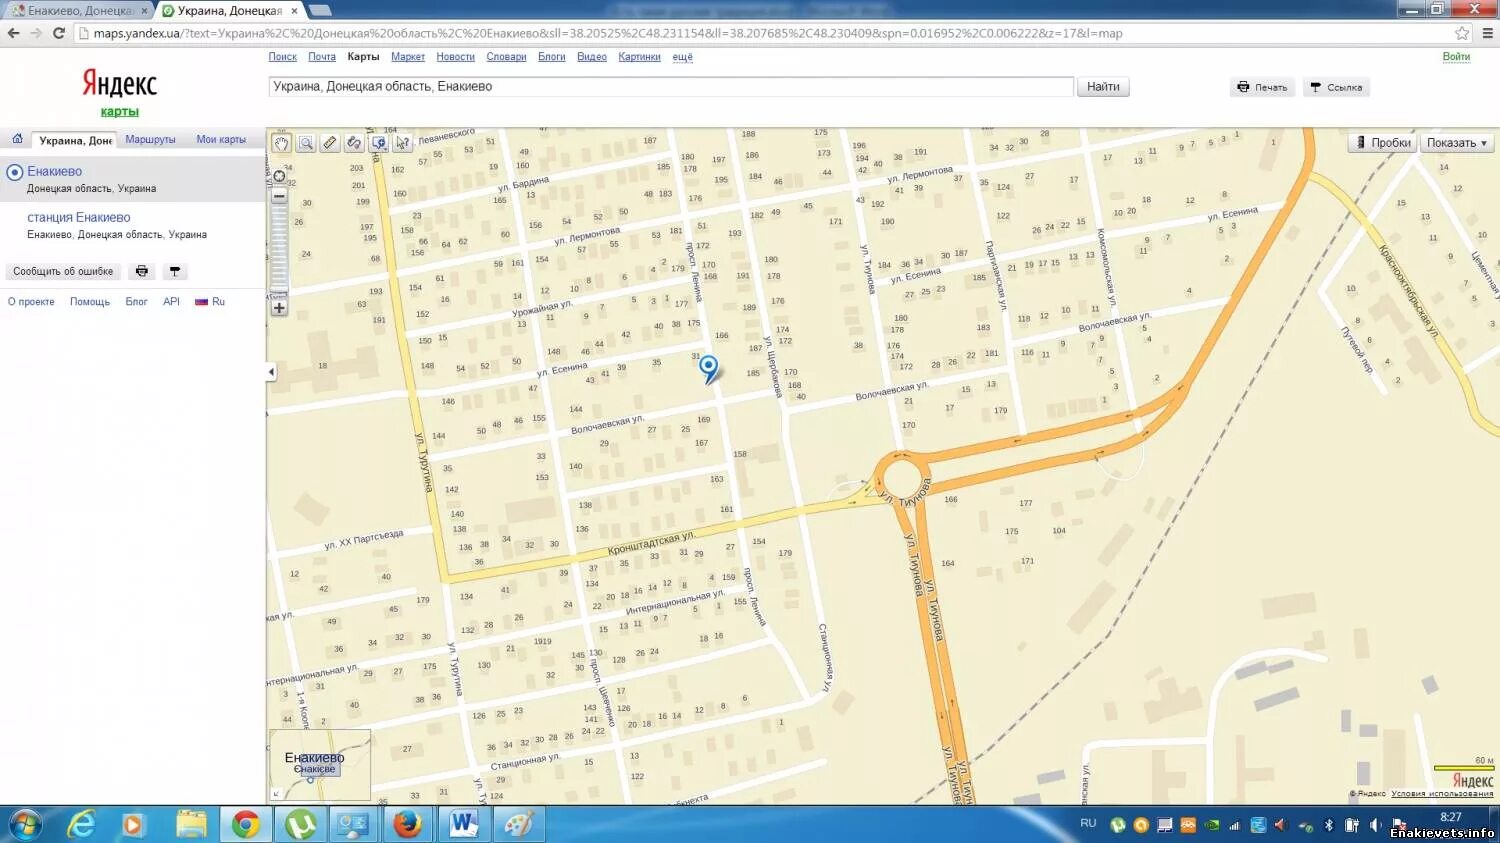1500x843 pixels.
Task: Open Маркет in top navigation
Action: (408, 57)
